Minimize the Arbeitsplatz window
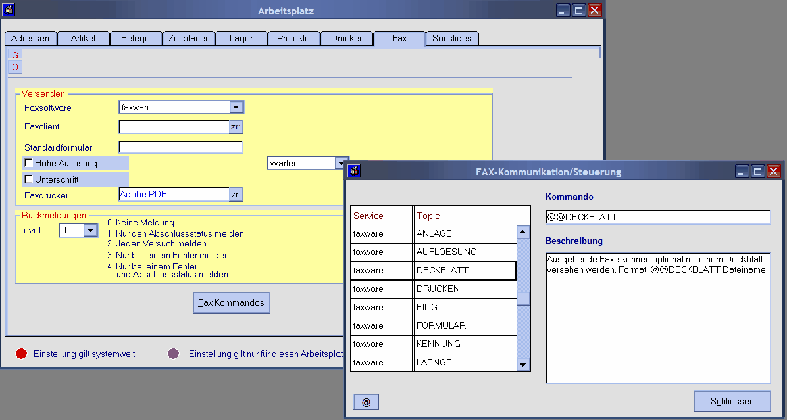Screen dimensions: 787x420 pos(563,10)
